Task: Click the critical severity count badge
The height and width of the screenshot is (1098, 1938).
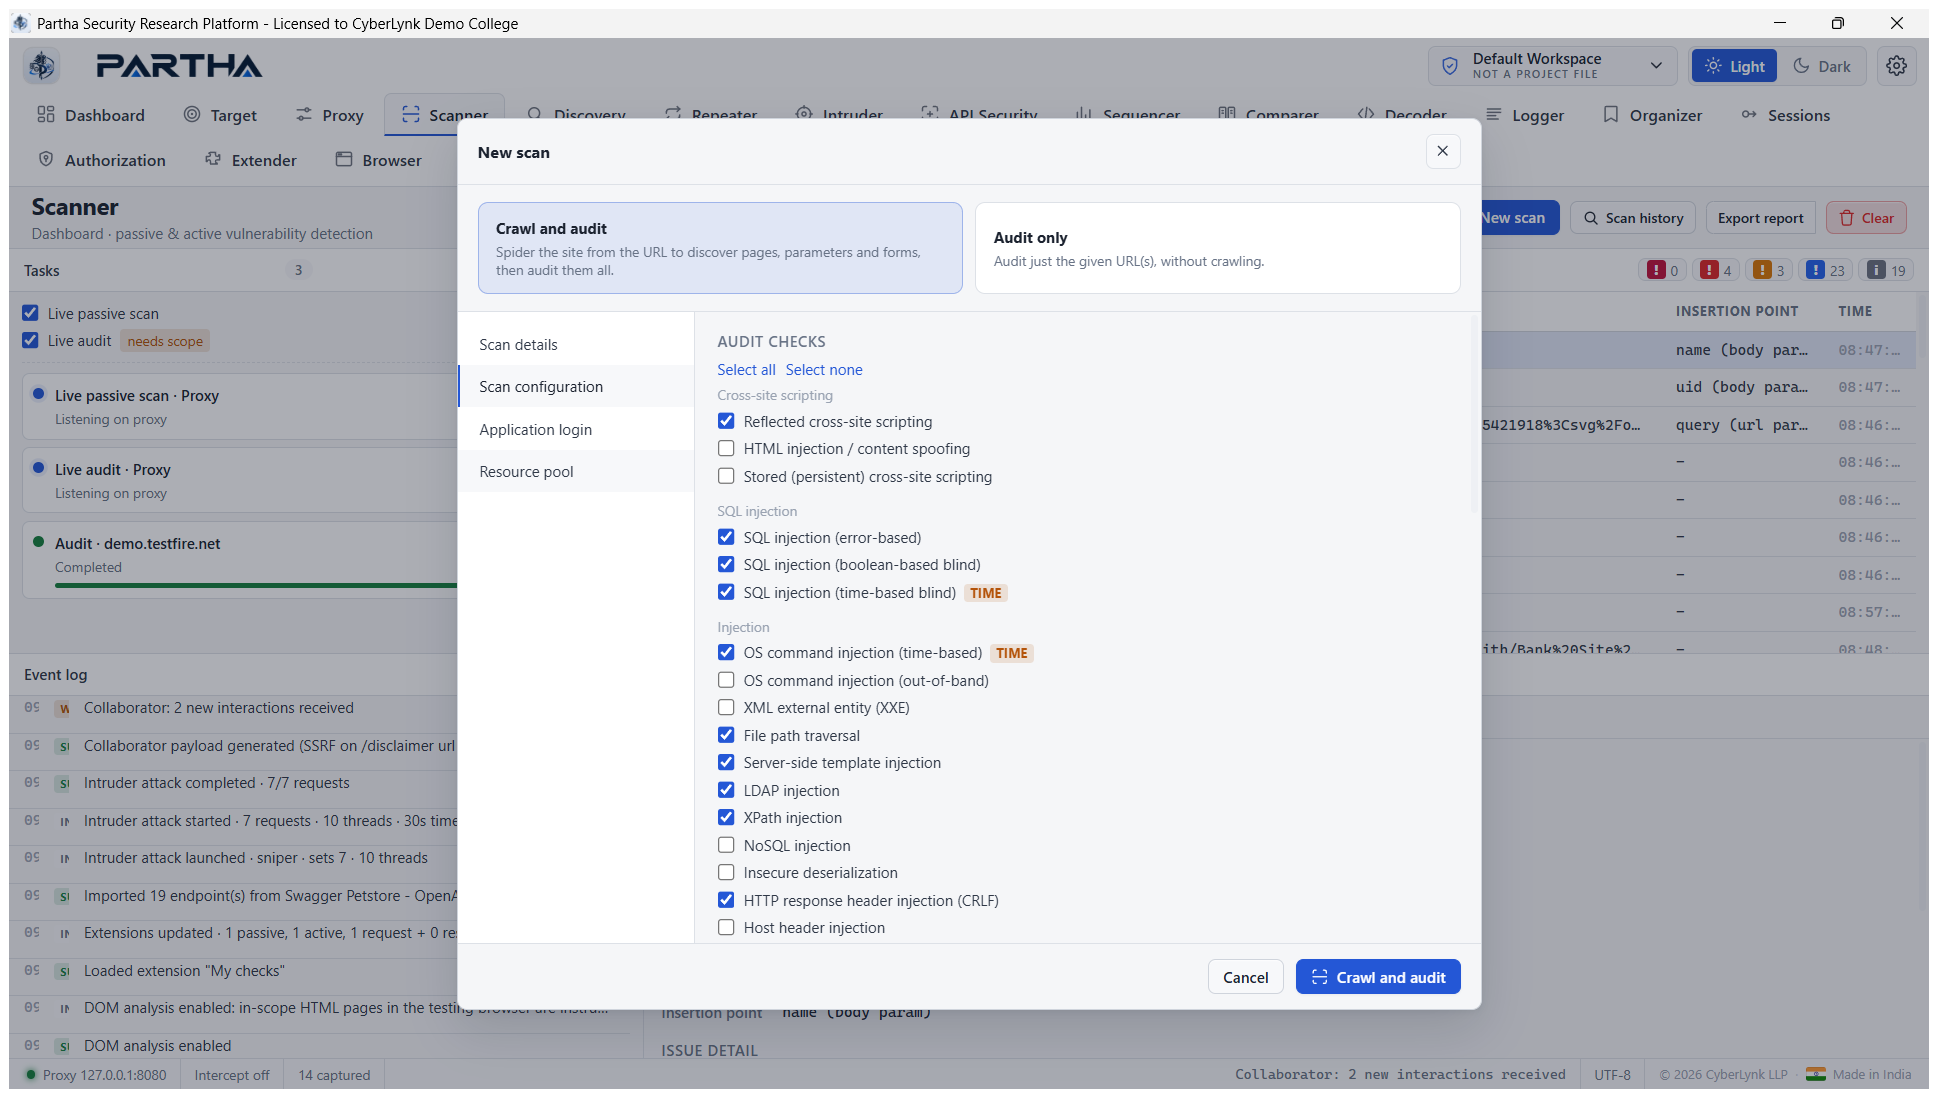Action: (x=1663, y=270)
